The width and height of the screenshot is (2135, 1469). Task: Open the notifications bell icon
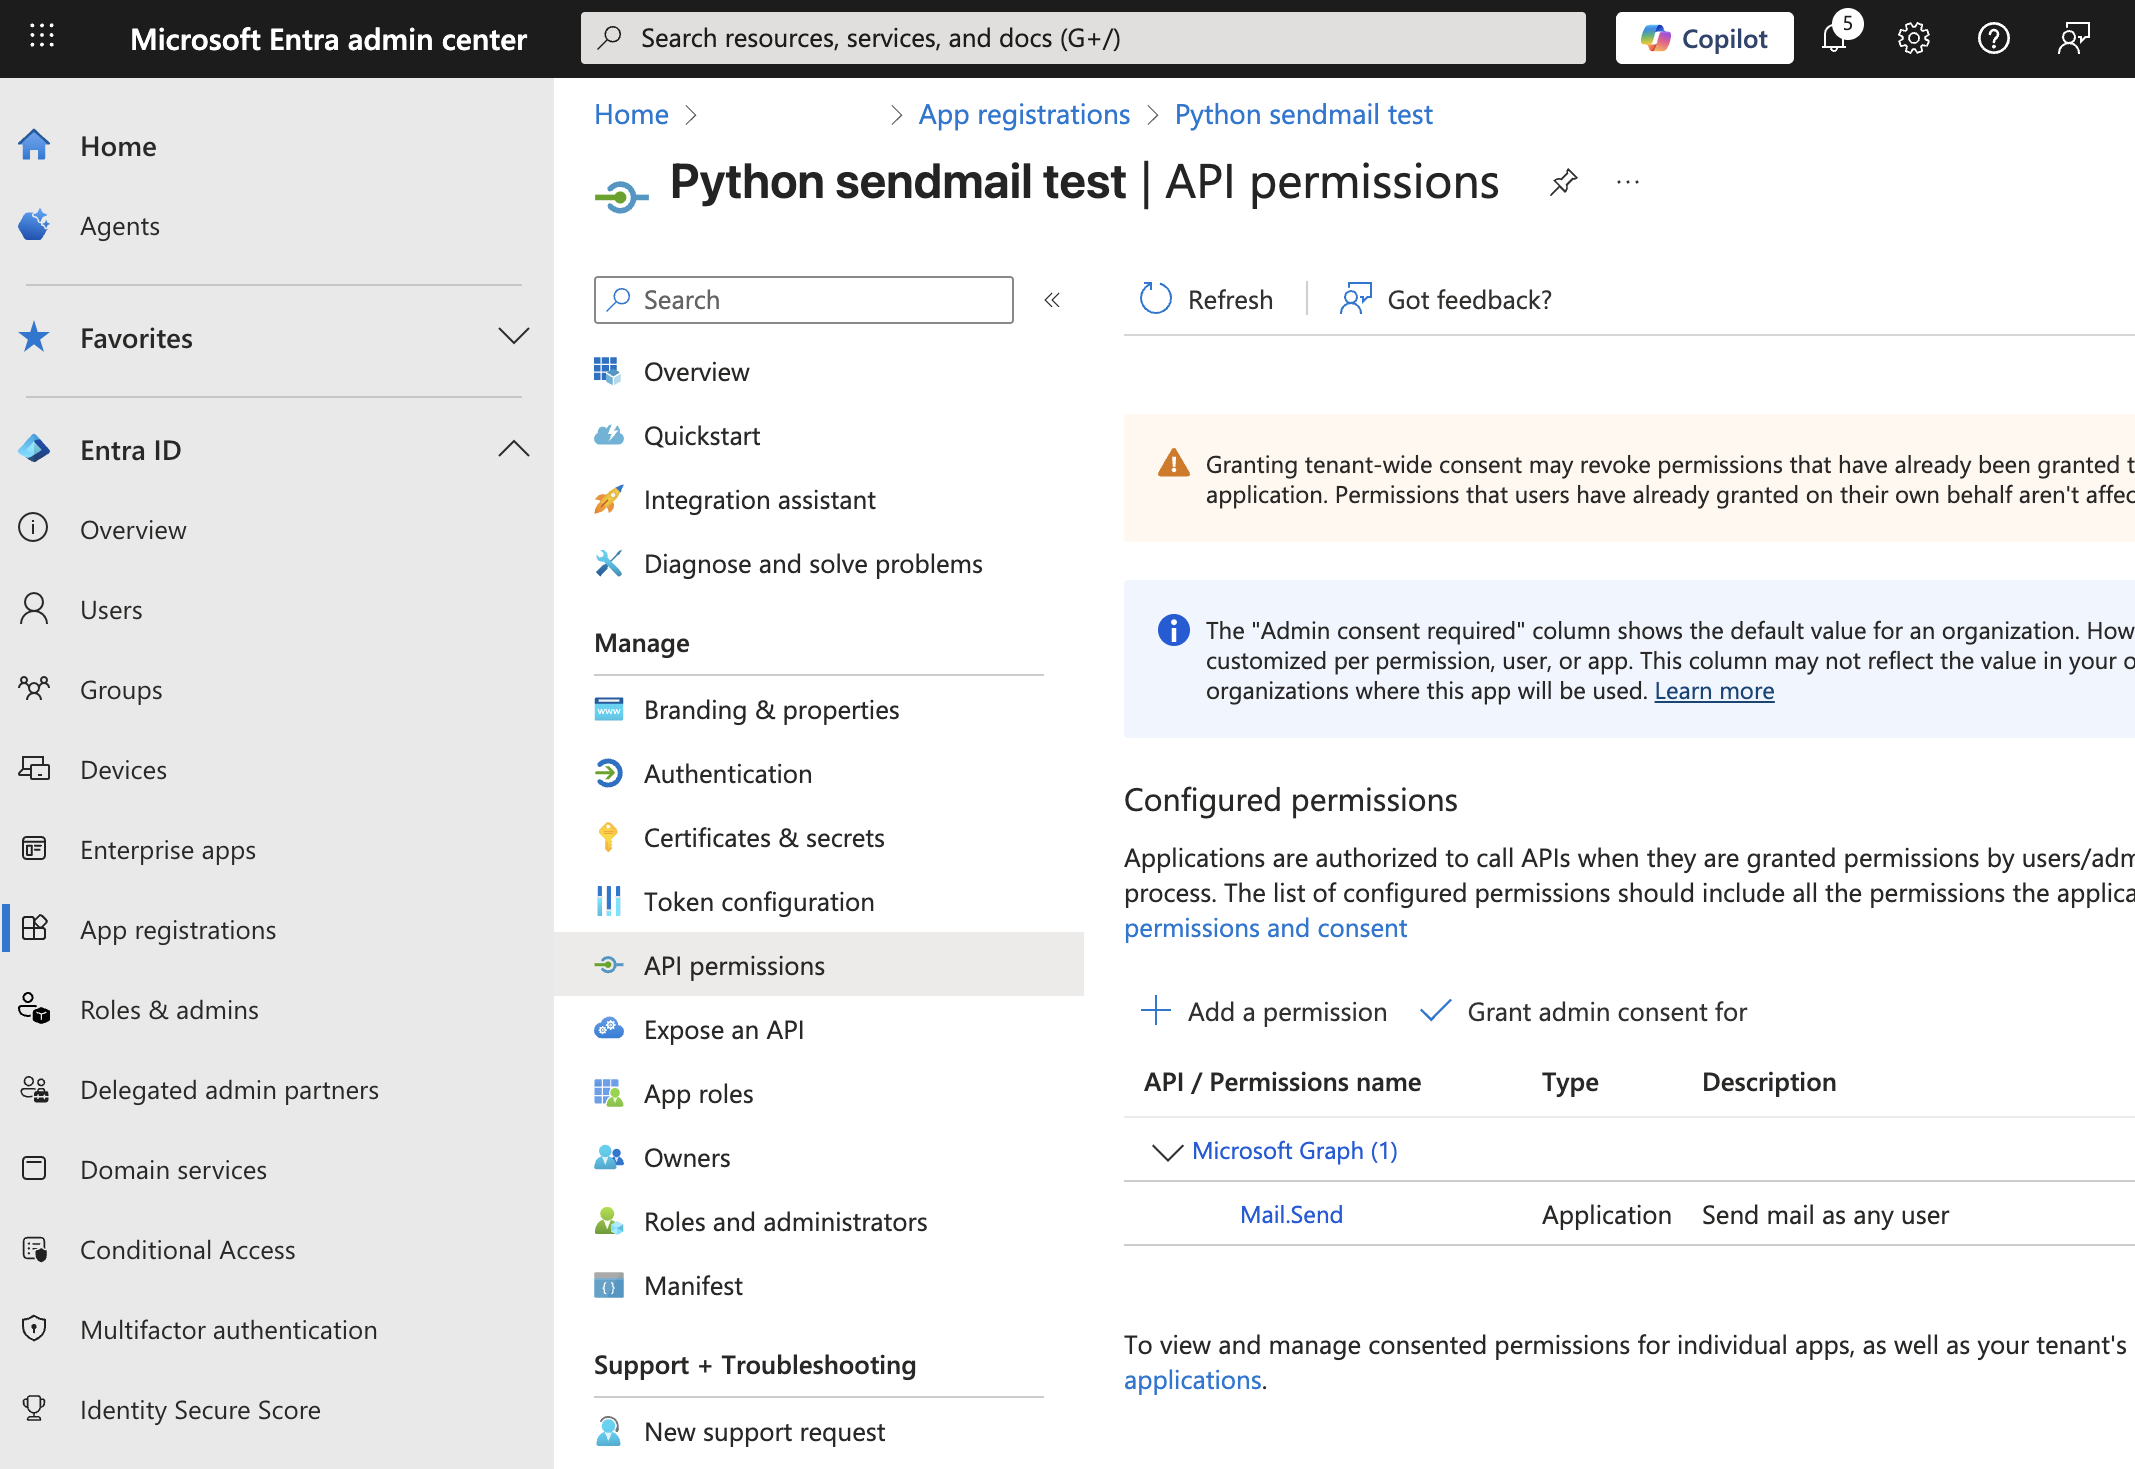click(x=1834, y=39)
